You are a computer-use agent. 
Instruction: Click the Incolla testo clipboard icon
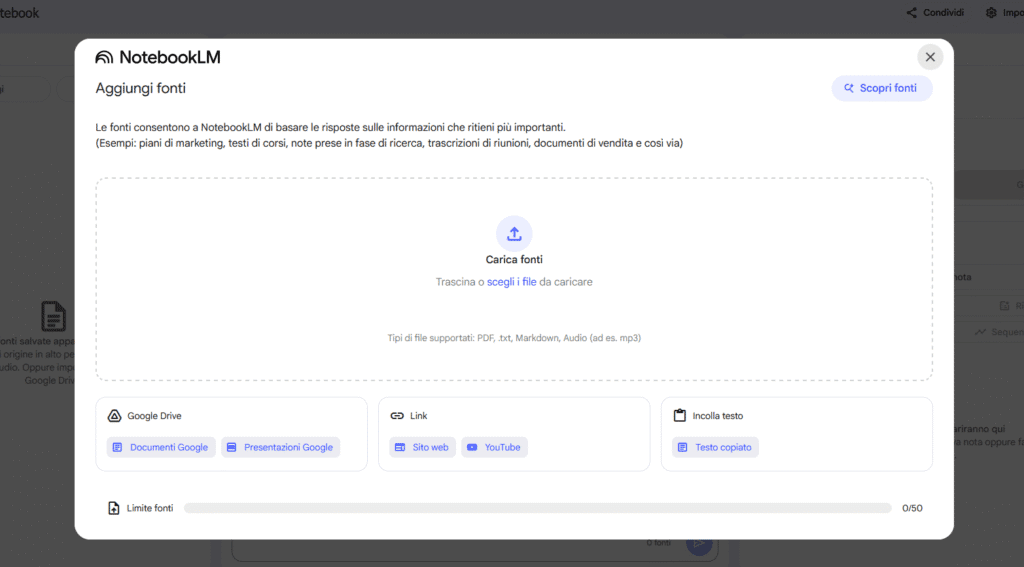680,415
